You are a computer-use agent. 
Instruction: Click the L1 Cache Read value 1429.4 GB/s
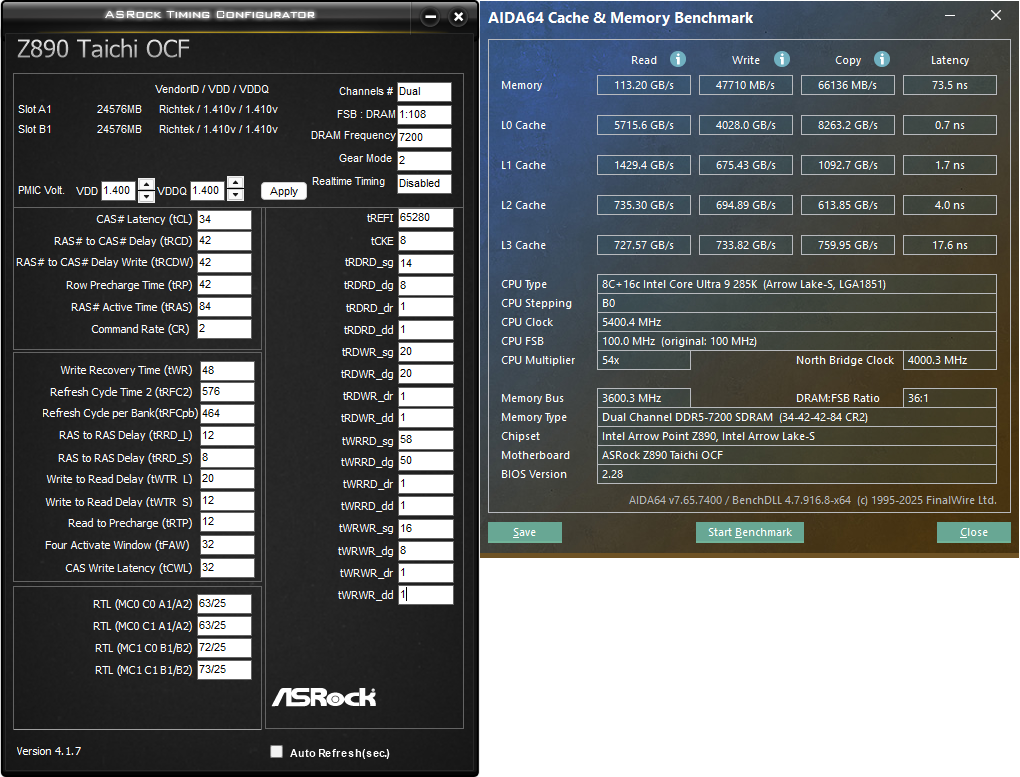click(644, 165)
